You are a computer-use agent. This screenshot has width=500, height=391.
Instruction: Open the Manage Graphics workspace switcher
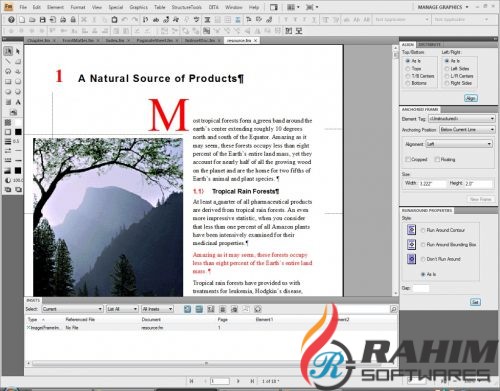(443, 7)
